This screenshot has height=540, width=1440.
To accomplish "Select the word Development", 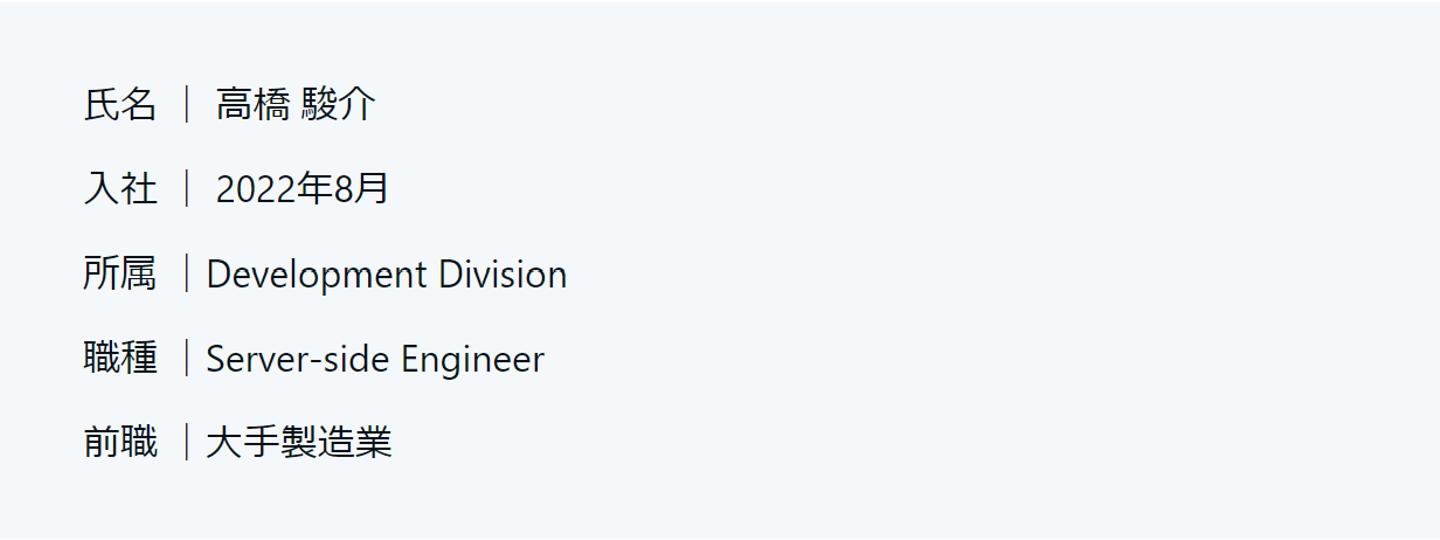I will 317,274.
